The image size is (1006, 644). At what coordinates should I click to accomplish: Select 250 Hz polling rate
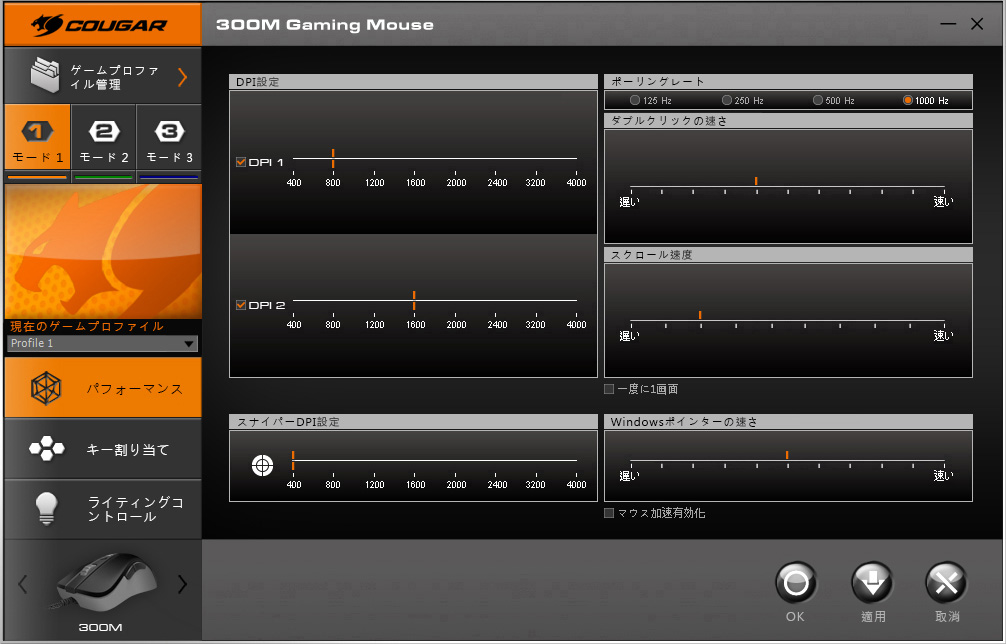(727, 100)
